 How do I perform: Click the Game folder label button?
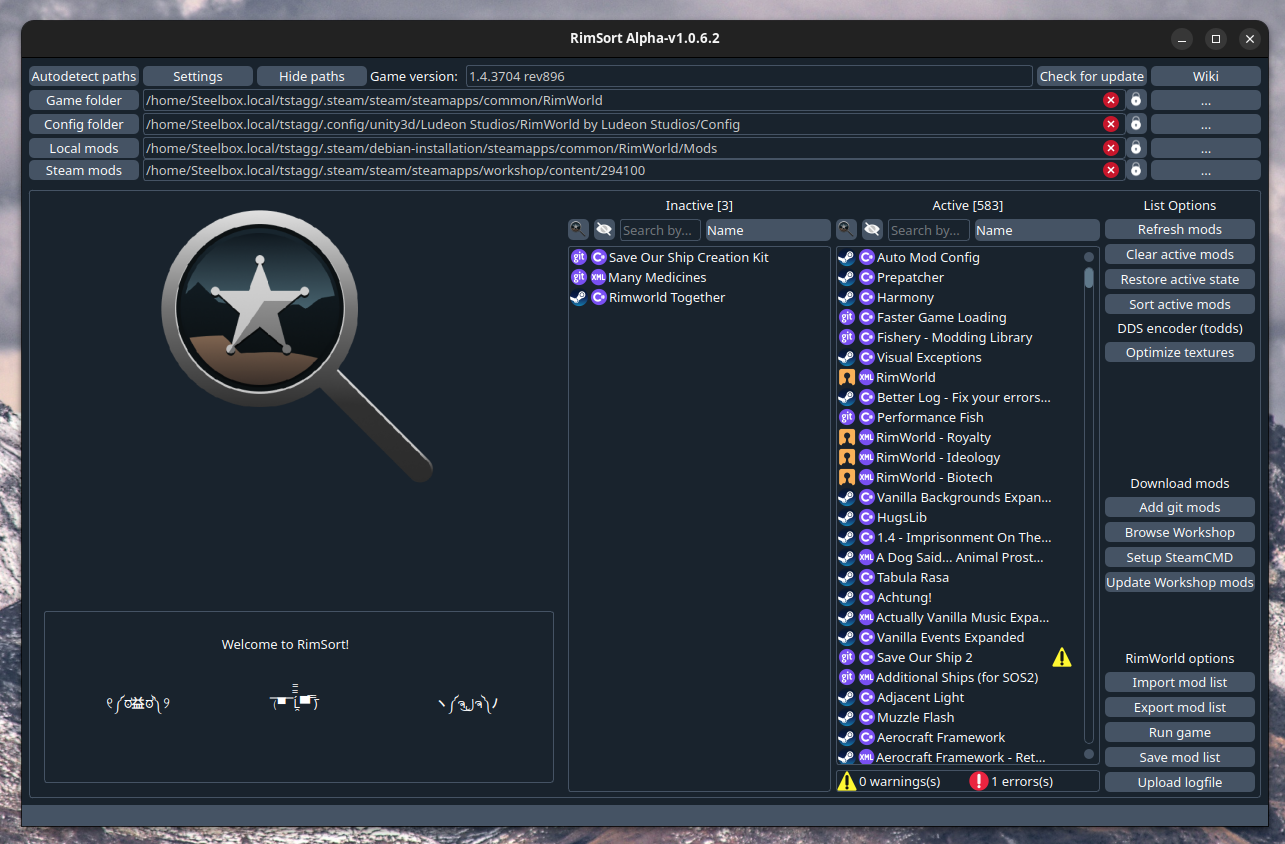84,100
